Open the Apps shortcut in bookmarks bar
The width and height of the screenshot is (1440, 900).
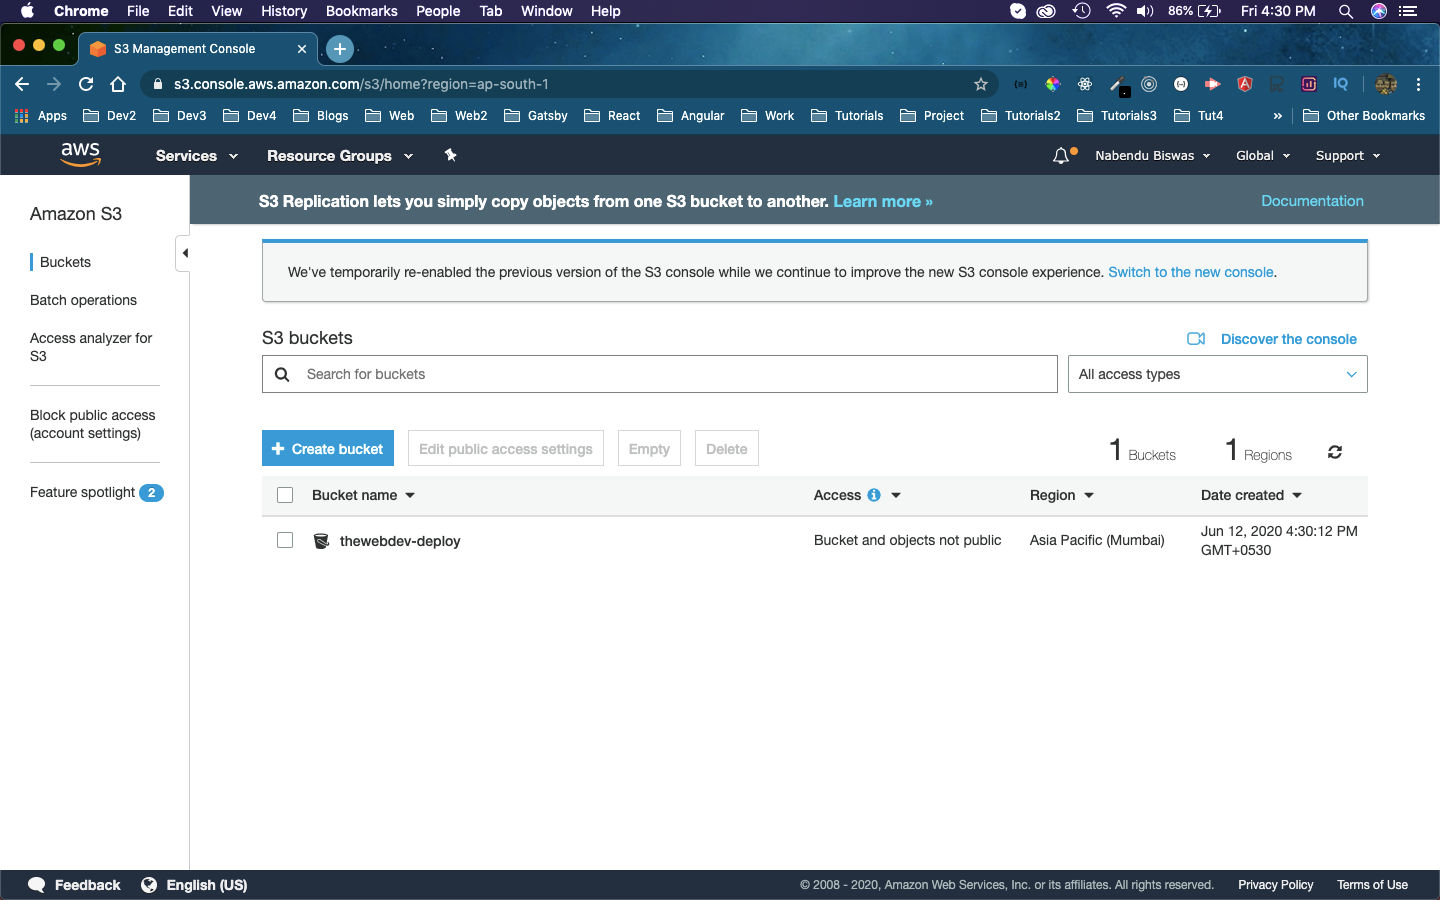tap(41, 116)
